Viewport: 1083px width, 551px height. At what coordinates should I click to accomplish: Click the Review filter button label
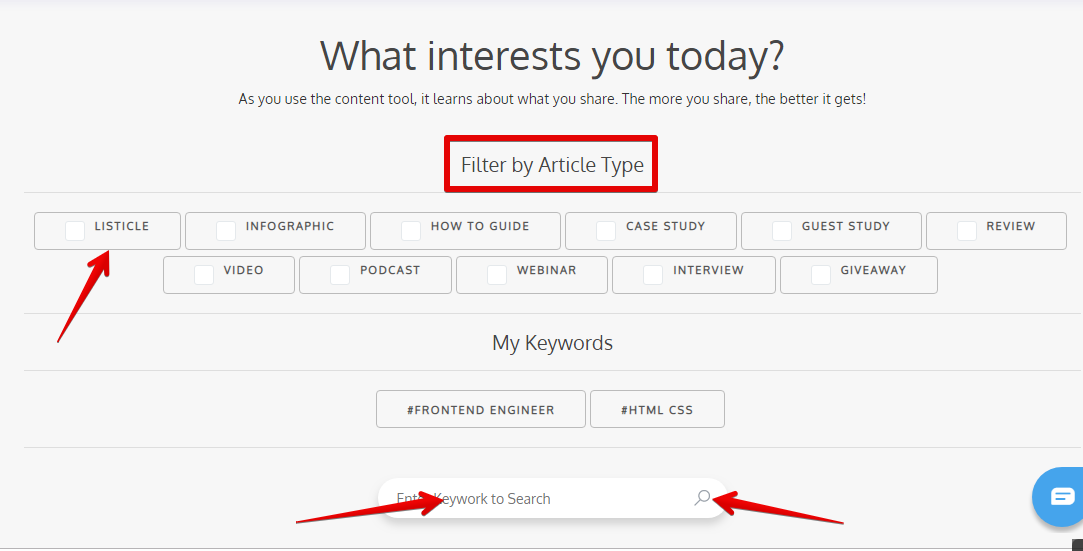pos(1010,226)
